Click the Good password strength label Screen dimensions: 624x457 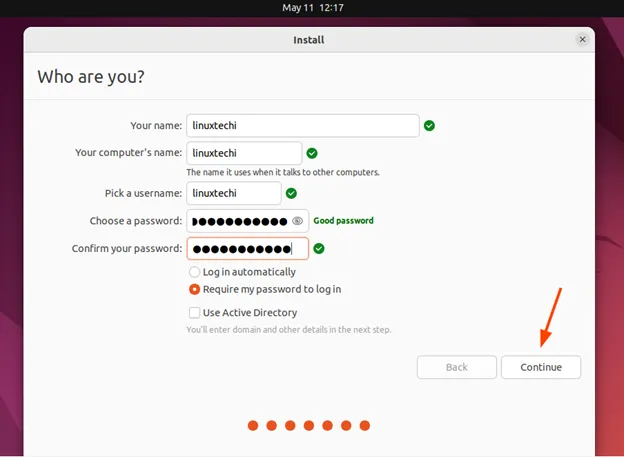(343, 221)
